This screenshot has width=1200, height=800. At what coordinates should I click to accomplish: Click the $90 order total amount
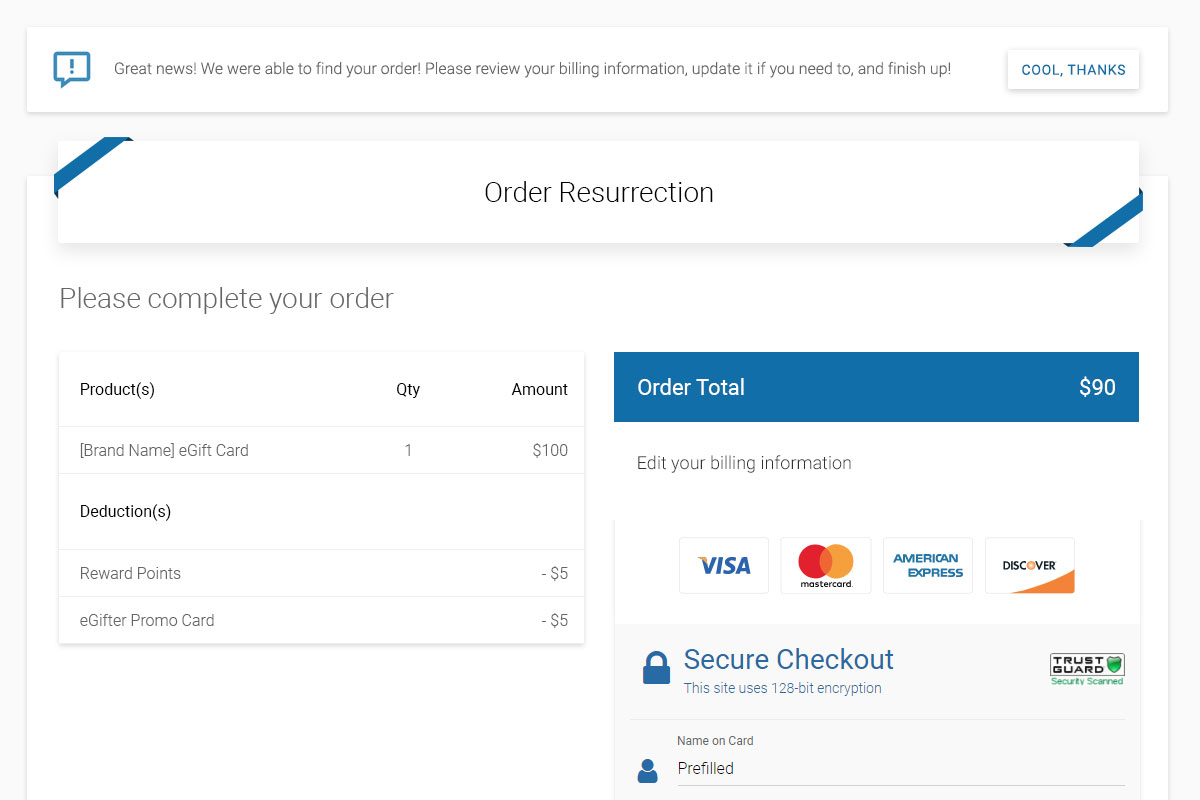(x=1097, y=387)
